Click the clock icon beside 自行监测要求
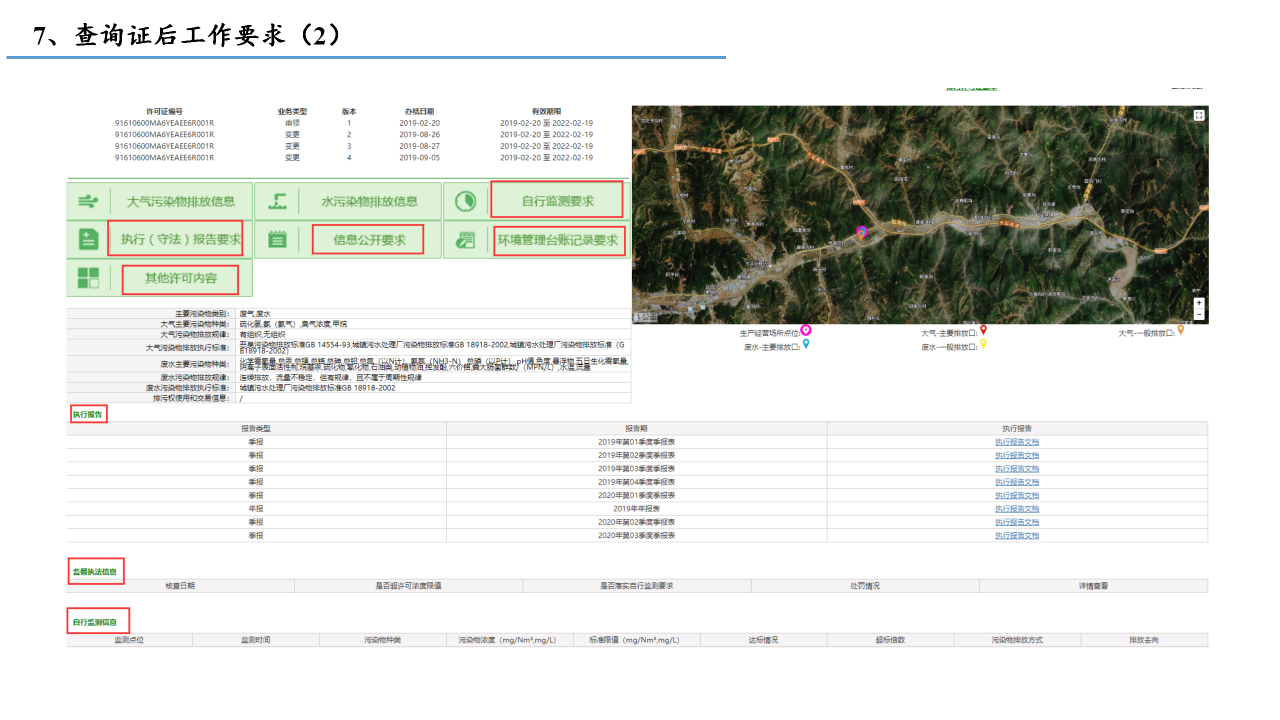Viewport: 1280px width, 720px height. click(x=465, y=201)
